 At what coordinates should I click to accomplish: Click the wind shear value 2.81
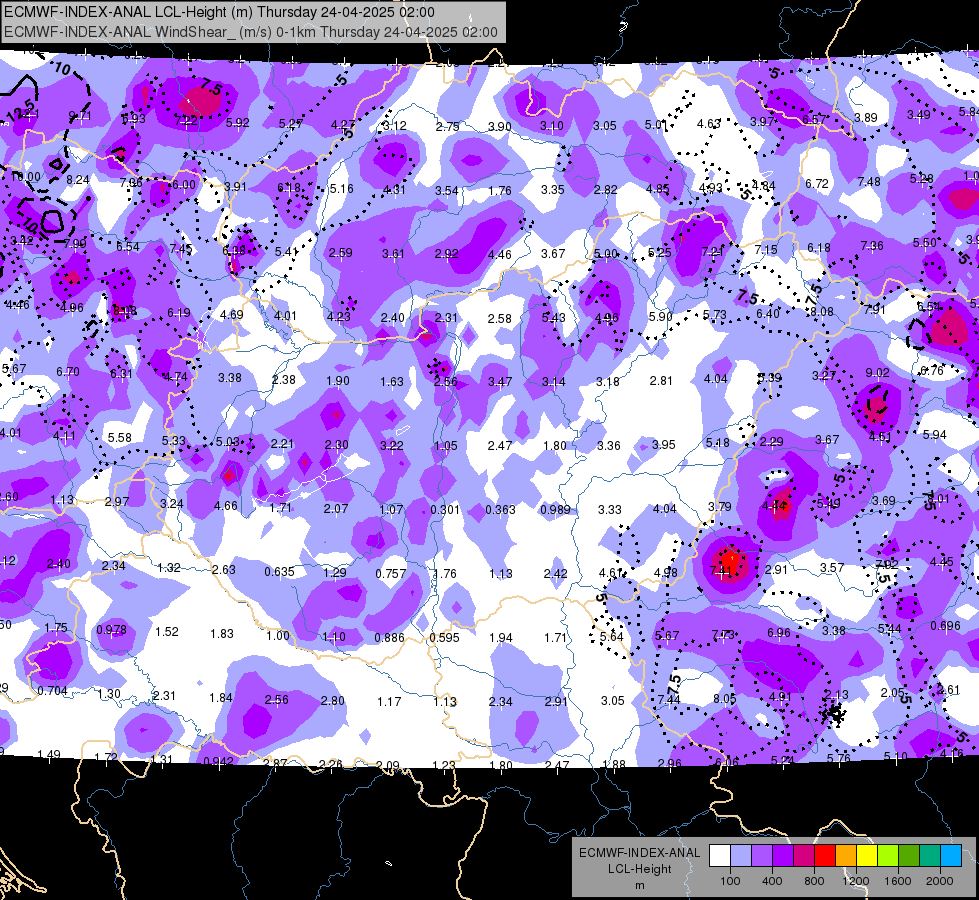[661, 380]
